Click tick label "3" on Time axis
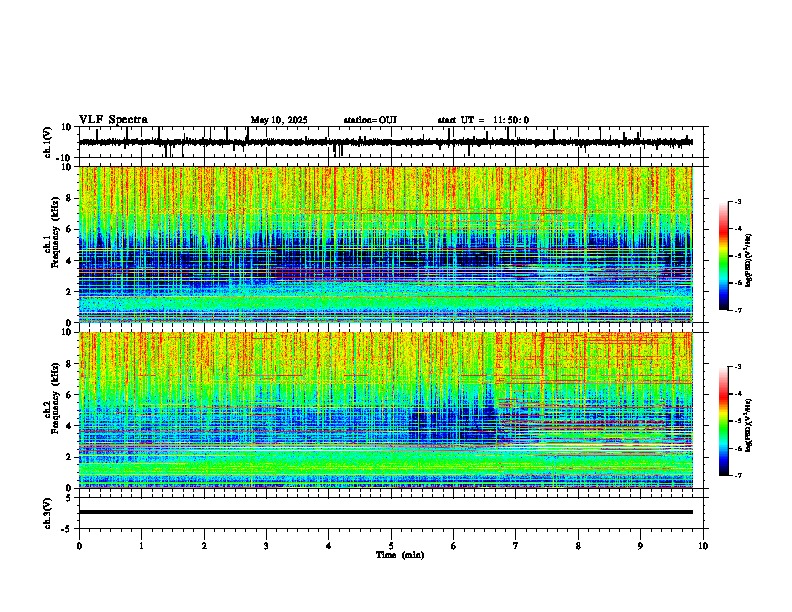This screenshot has width=792, height=612. pos(266,546)
